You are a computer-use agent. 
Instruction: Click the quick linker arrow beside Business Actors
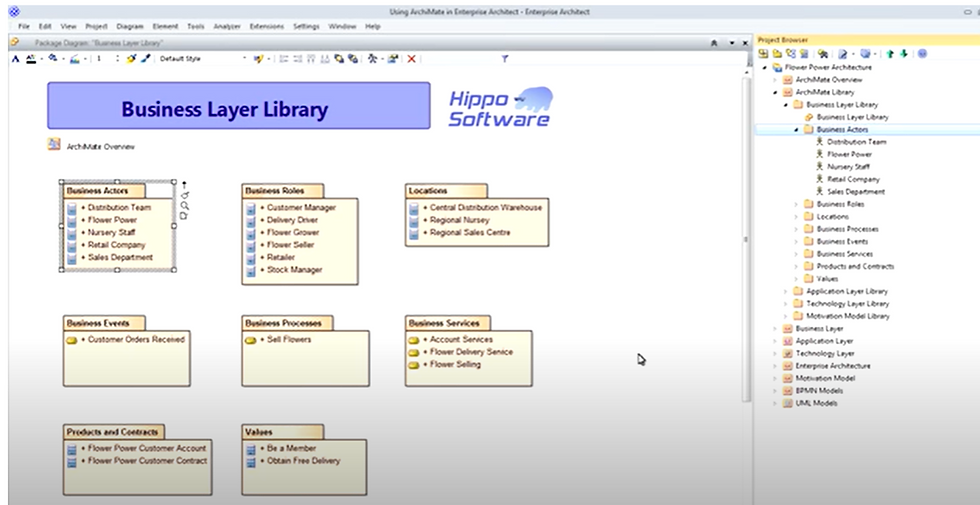(x=184, y=185)
